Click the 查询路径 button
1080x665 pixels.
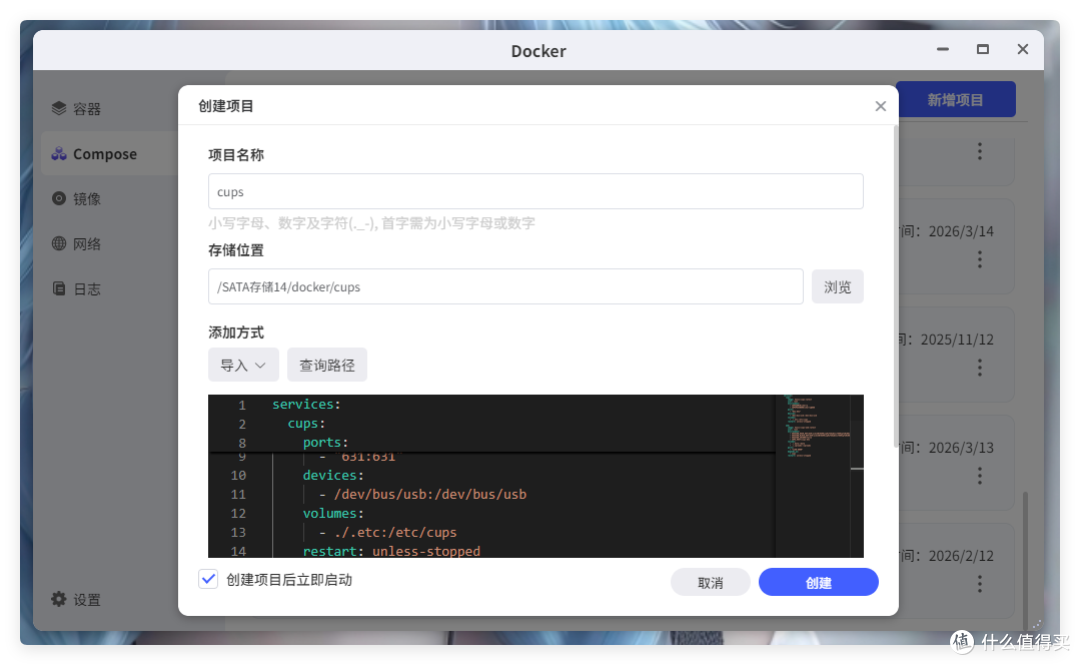(326, 364)
